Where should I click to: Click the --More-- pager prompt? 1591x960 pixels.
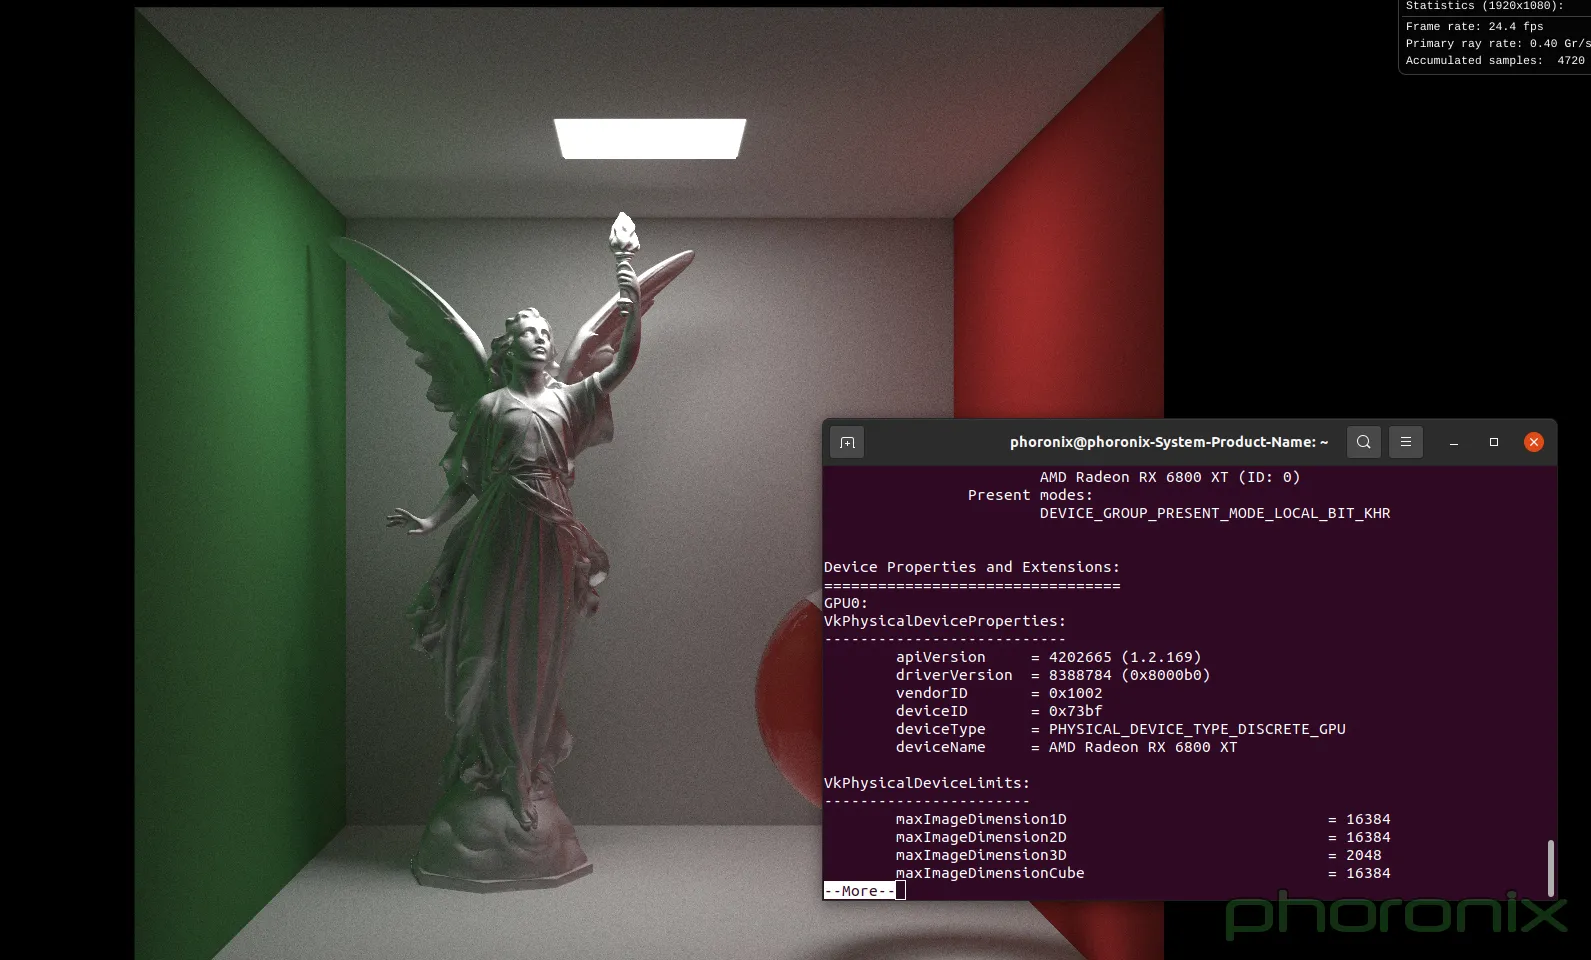pyautogui.click(x=859, y=891)
